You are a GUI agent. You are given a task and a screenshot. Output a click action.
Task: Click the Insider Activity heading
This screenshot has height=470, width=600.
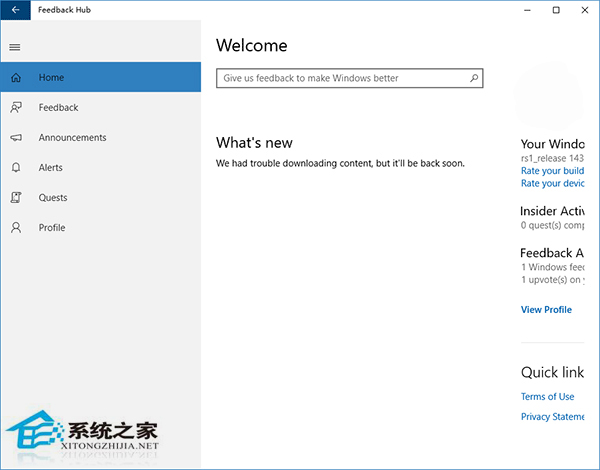tap(552, 211)
